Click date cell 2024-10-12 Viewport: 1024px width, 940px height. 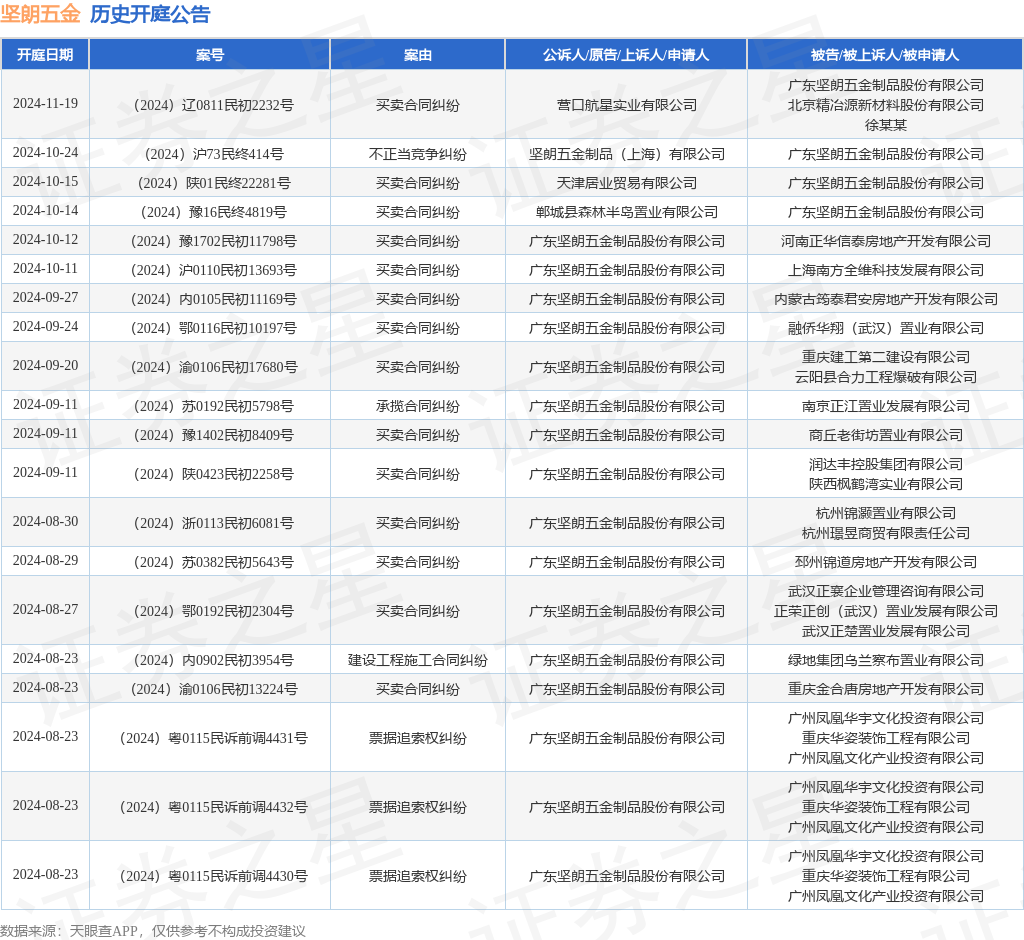point(45,239)
